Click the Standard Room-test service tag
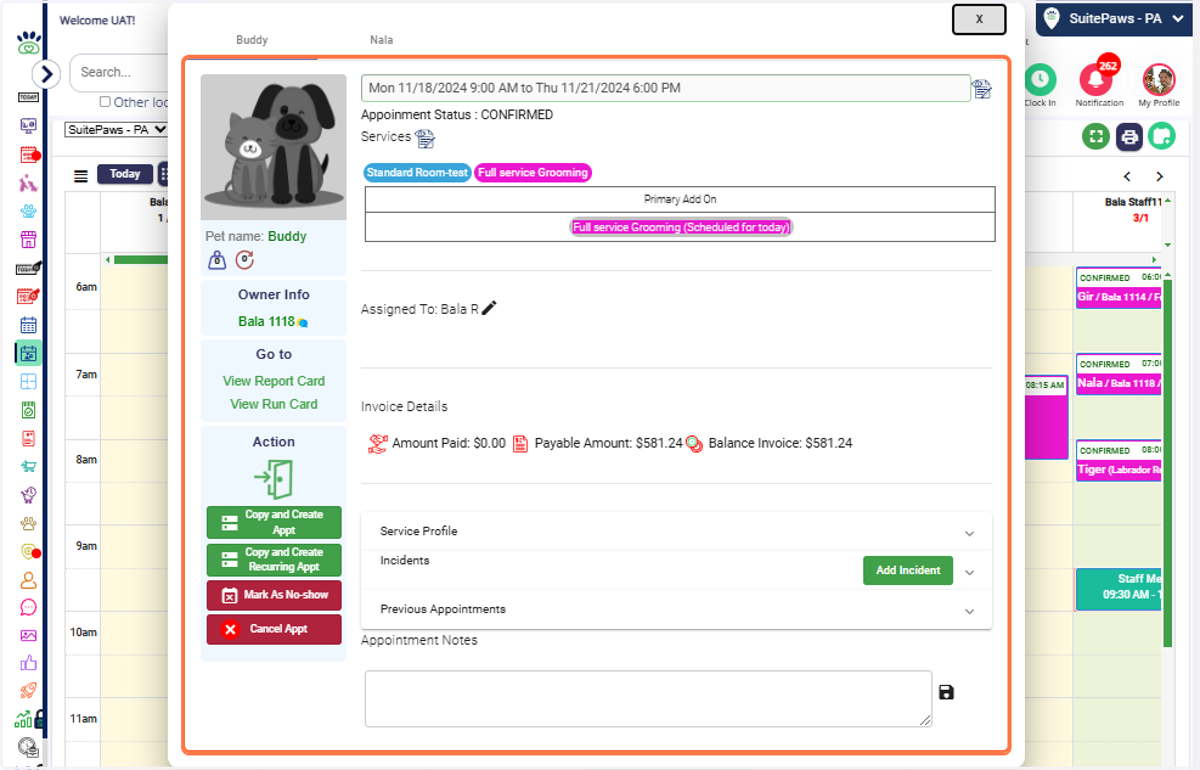Viewport: 1200px width, 770px height. pyautogui.click(x=417, y=173)
